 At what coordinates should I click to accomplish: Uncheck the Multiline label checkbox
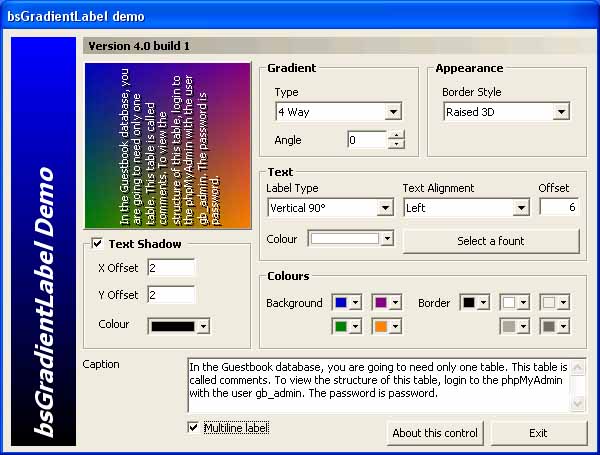[193, 428]
